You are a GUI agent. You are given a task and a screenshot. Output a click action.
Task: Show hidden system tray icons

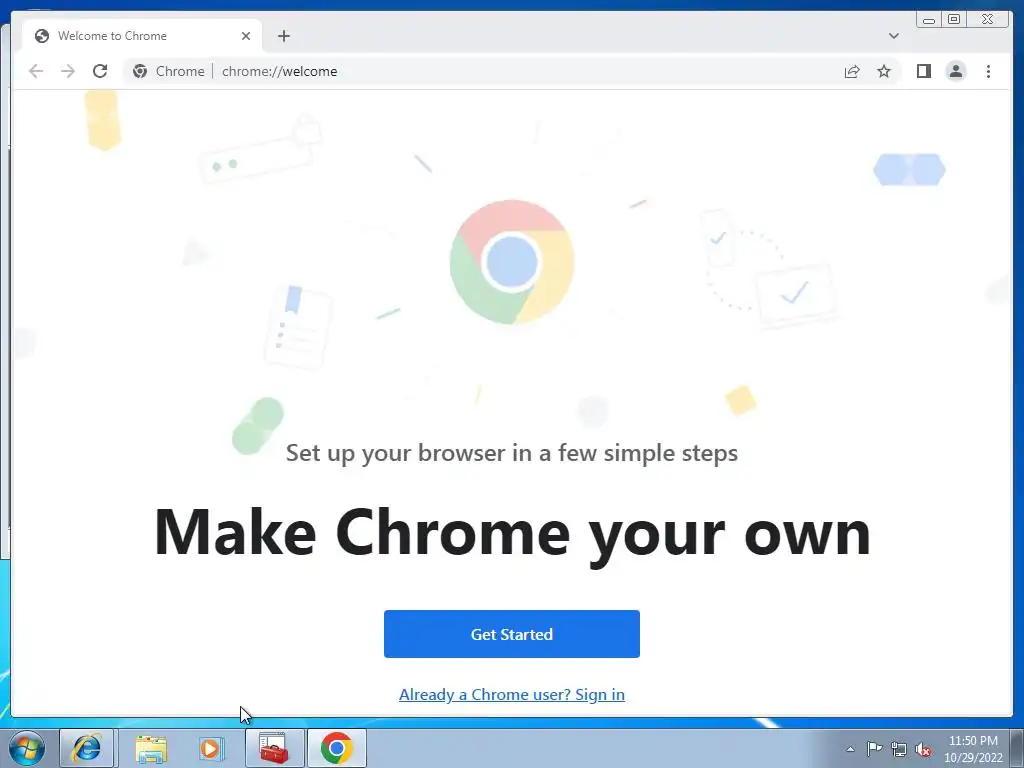[x=850, y=749]
